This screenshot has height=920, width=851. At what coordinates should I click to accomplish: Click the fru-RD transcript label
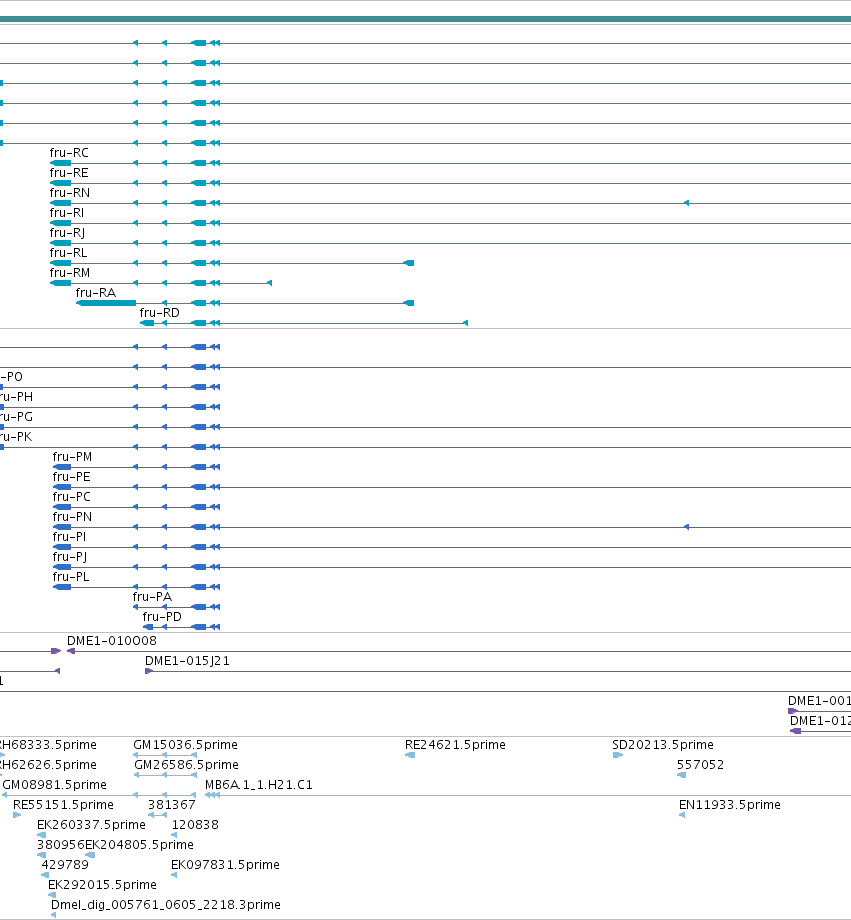point(160,312)
